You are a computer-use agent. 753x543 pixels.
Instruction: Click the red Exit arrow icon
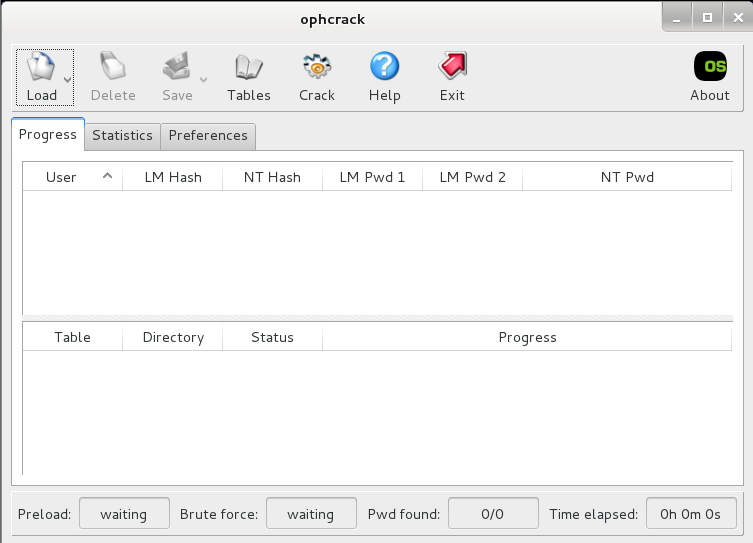pos(452,66)
